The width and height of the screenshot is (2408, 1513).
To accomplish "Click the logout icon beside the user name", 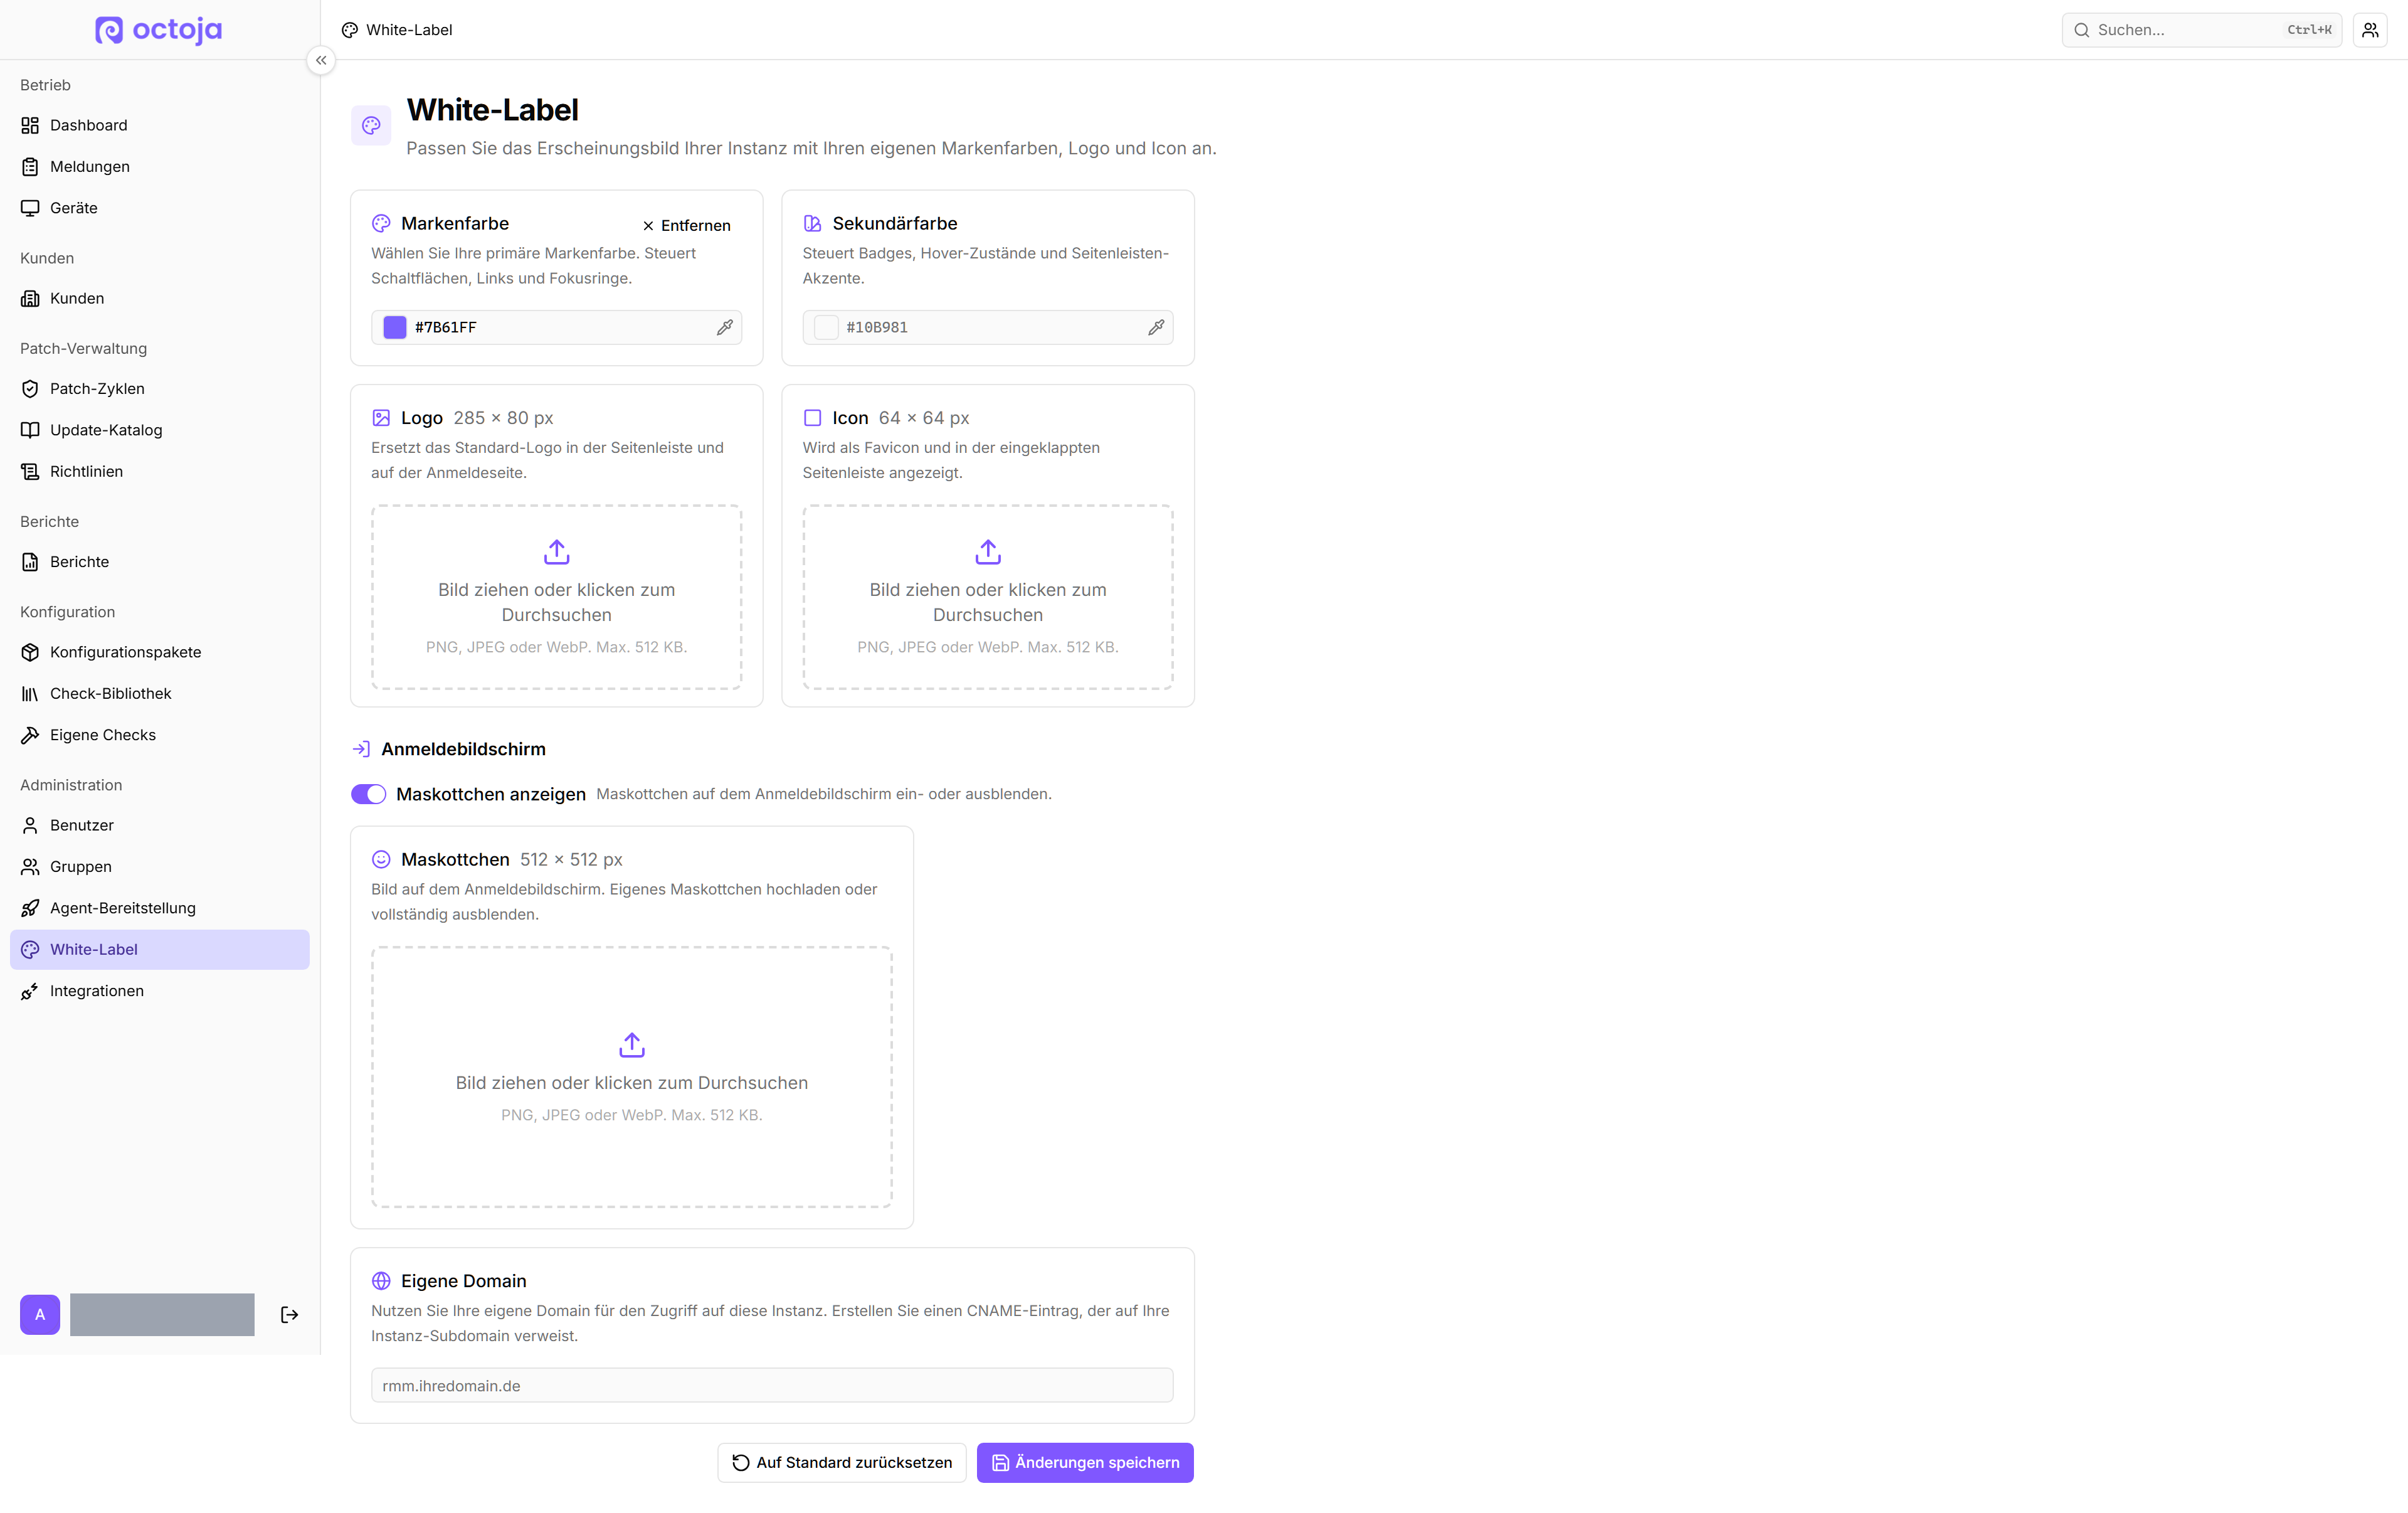I will pyautogui.click(x=289, y=1314).
